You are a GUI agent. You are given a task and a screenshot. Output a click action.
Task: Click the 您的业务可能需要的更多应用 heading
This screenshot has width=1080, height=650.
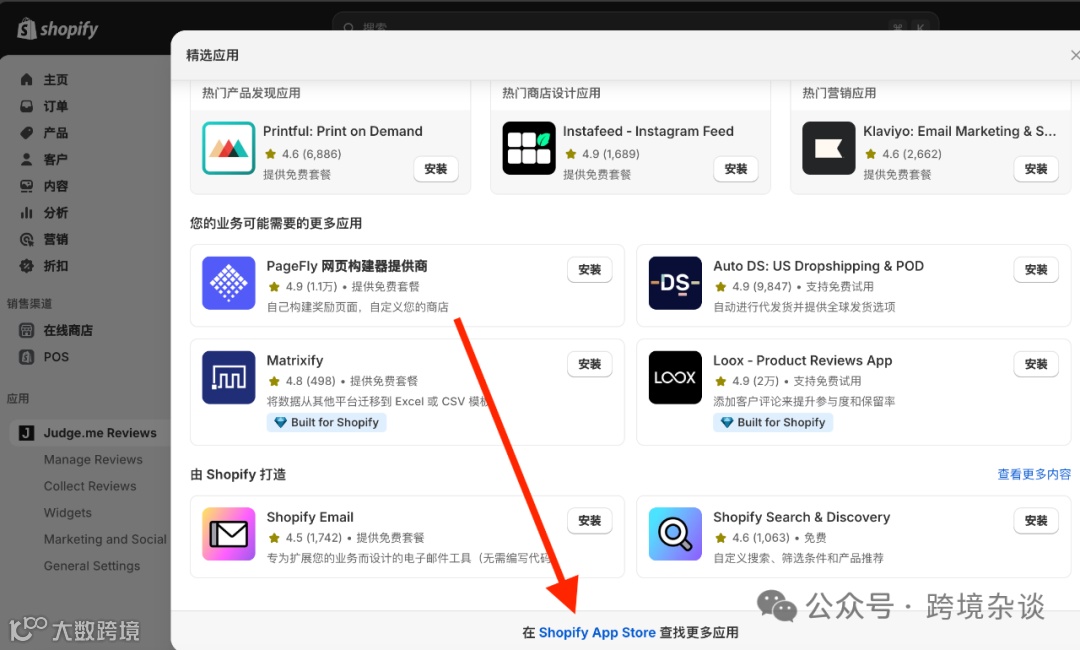pyautogui.click(x=276, y=223)
